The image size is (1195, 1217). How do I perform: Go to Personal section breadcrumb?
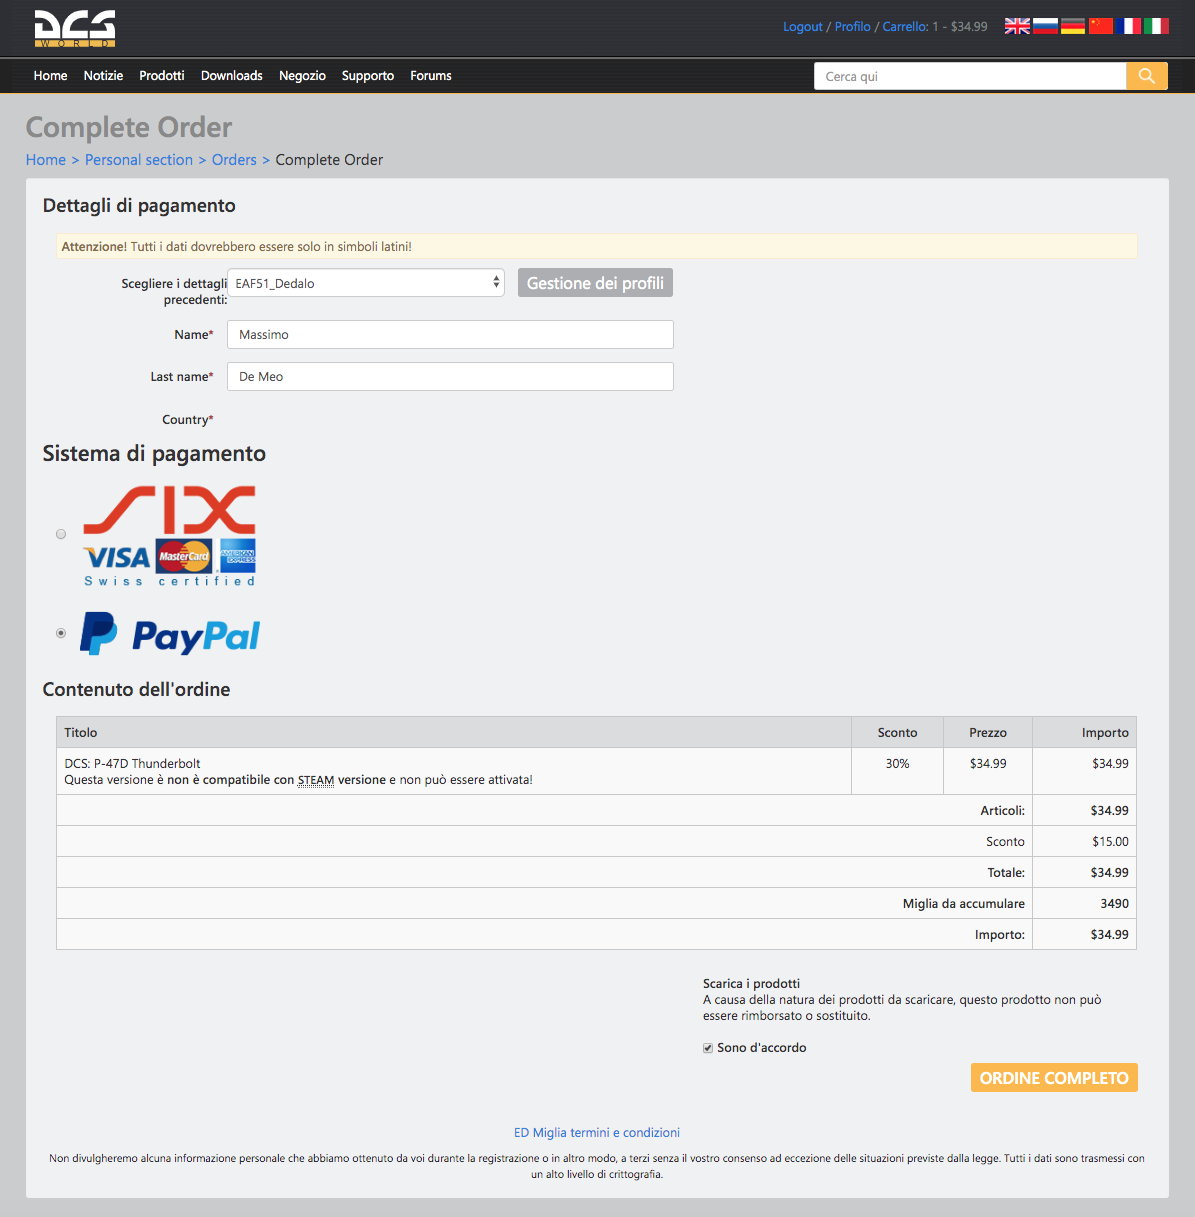point(139,160)
